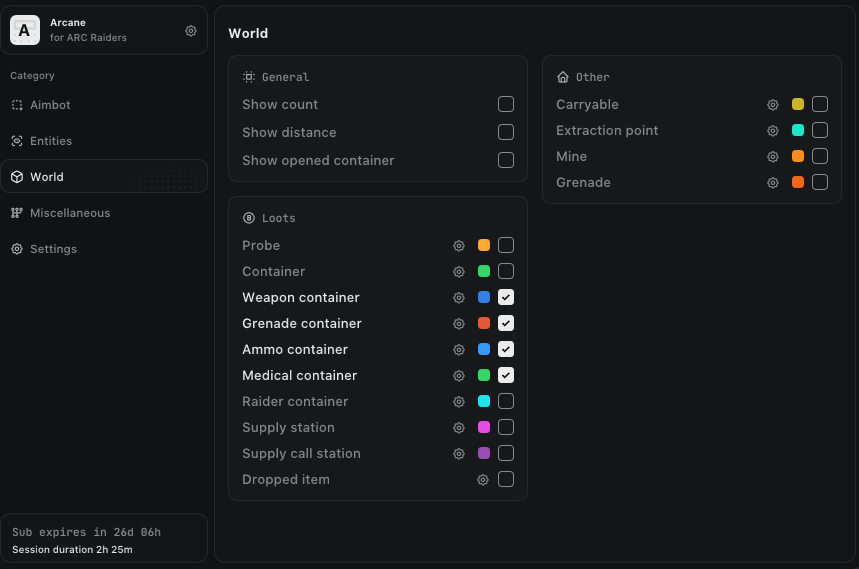Switch to the Aimbot category

tap(50, 105)
